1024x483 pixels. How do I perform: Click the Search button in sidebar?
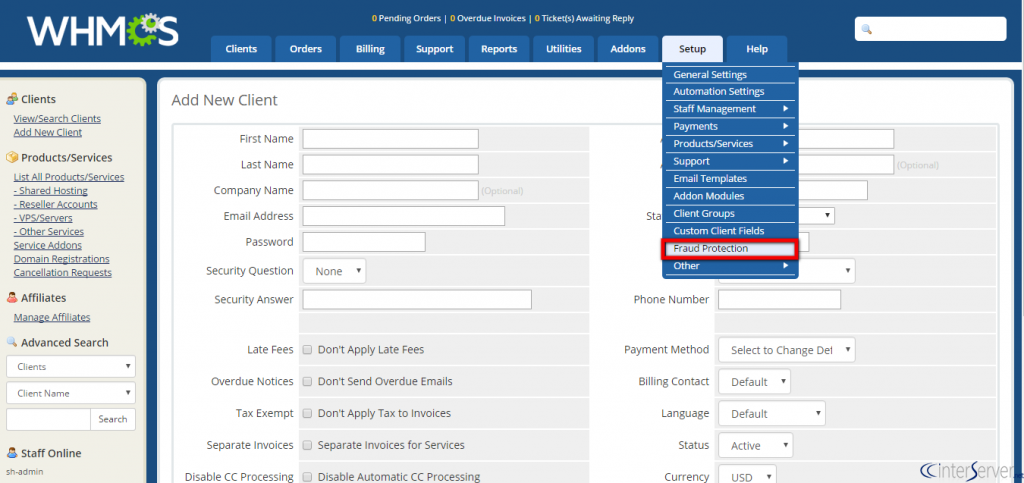[113, 420]
